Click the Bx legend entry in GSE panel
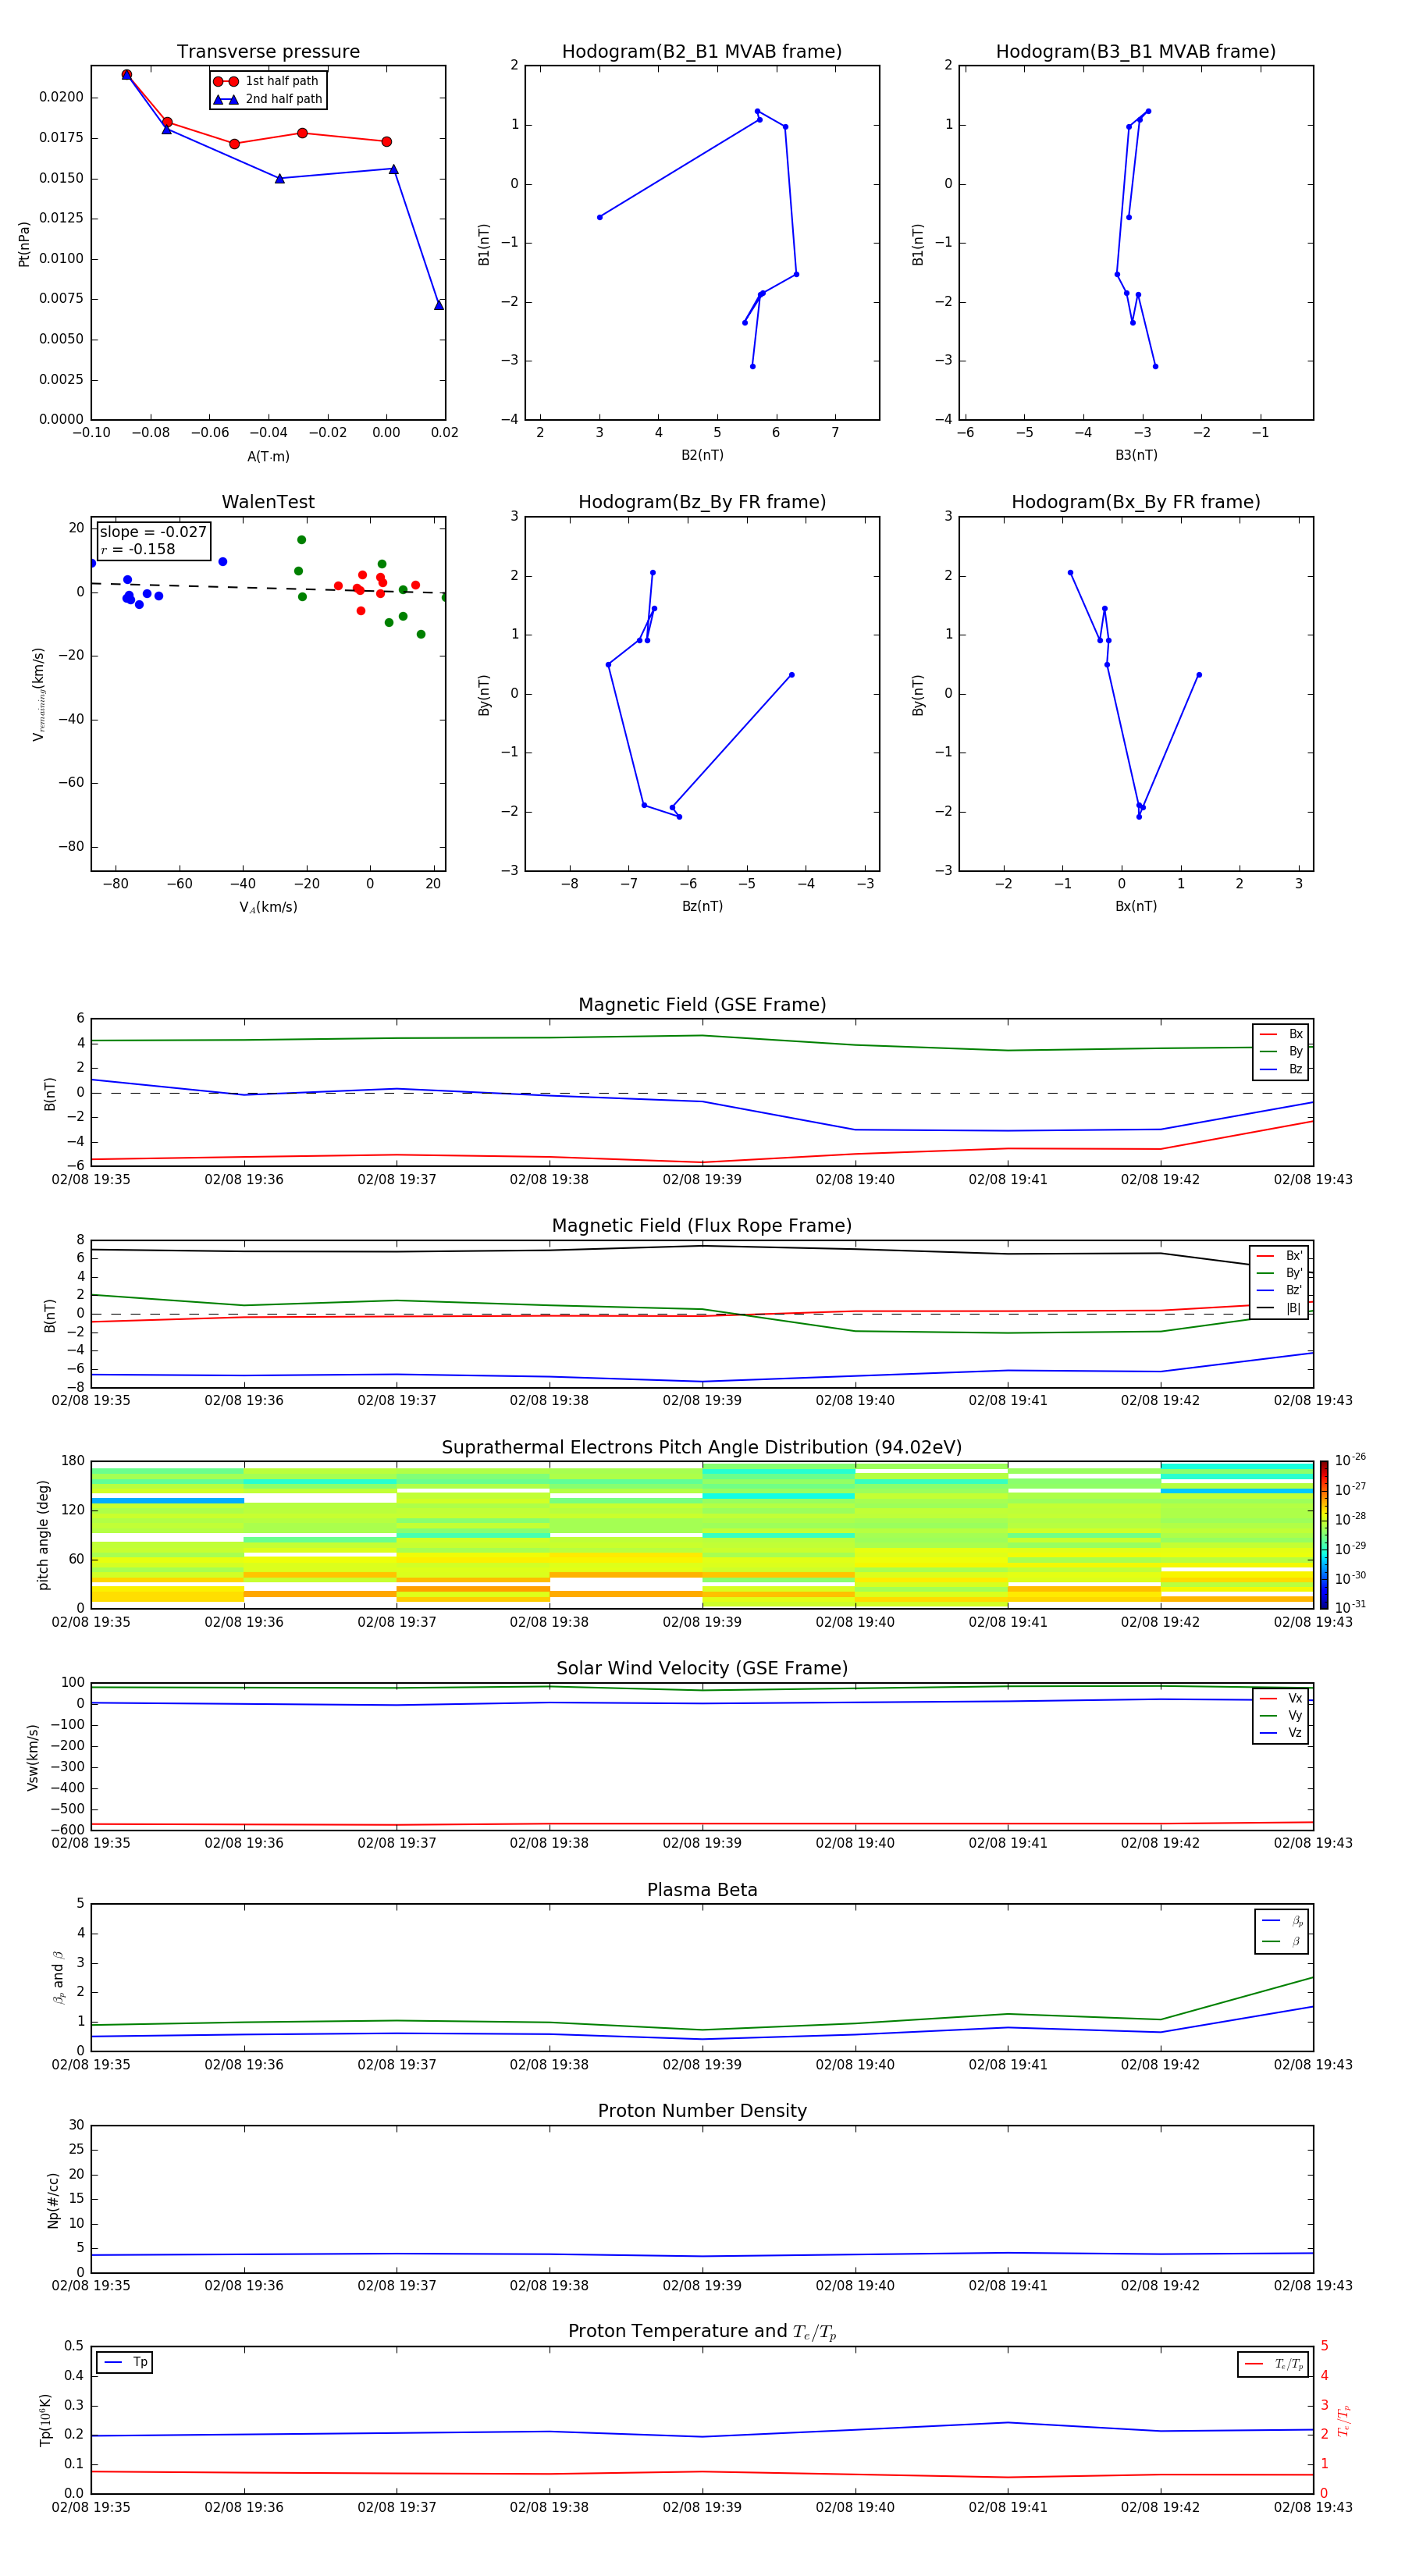The width and height of the screenshot is (1405, 2576). click(1281, 1034)
